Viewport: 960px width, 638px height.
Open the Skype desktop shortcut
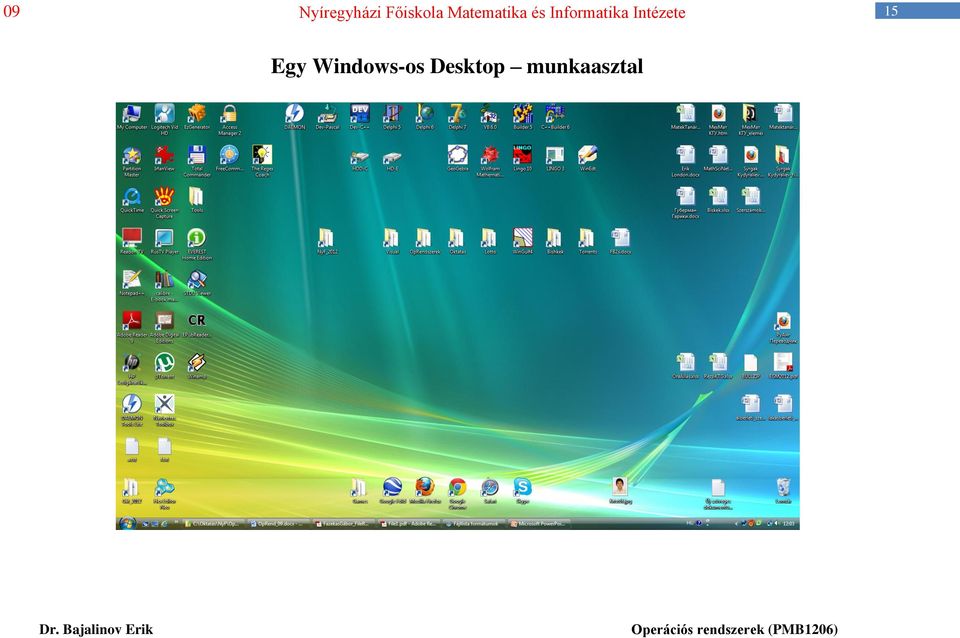[522, 491]
